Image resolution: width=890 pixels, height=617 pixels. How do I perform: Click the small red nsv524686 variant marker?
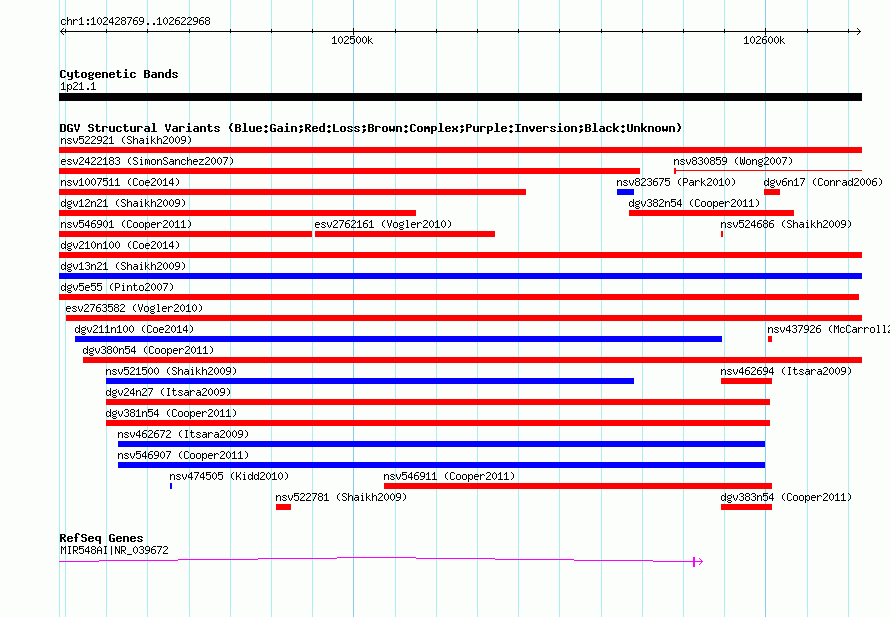[x=722, y=234]
